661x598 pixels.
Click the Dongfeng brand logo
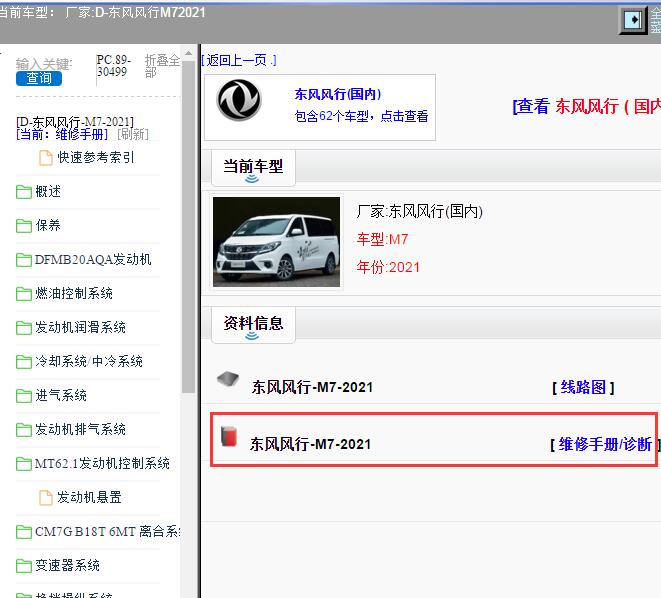(239, 100)
